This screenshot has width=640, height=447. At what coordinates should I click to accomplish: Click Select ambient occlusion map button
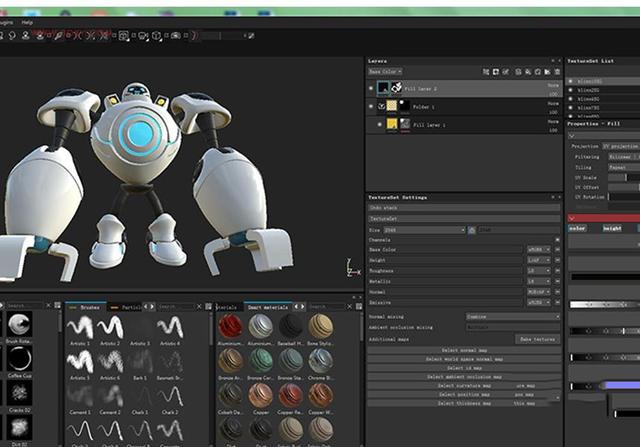coord(464,377)
